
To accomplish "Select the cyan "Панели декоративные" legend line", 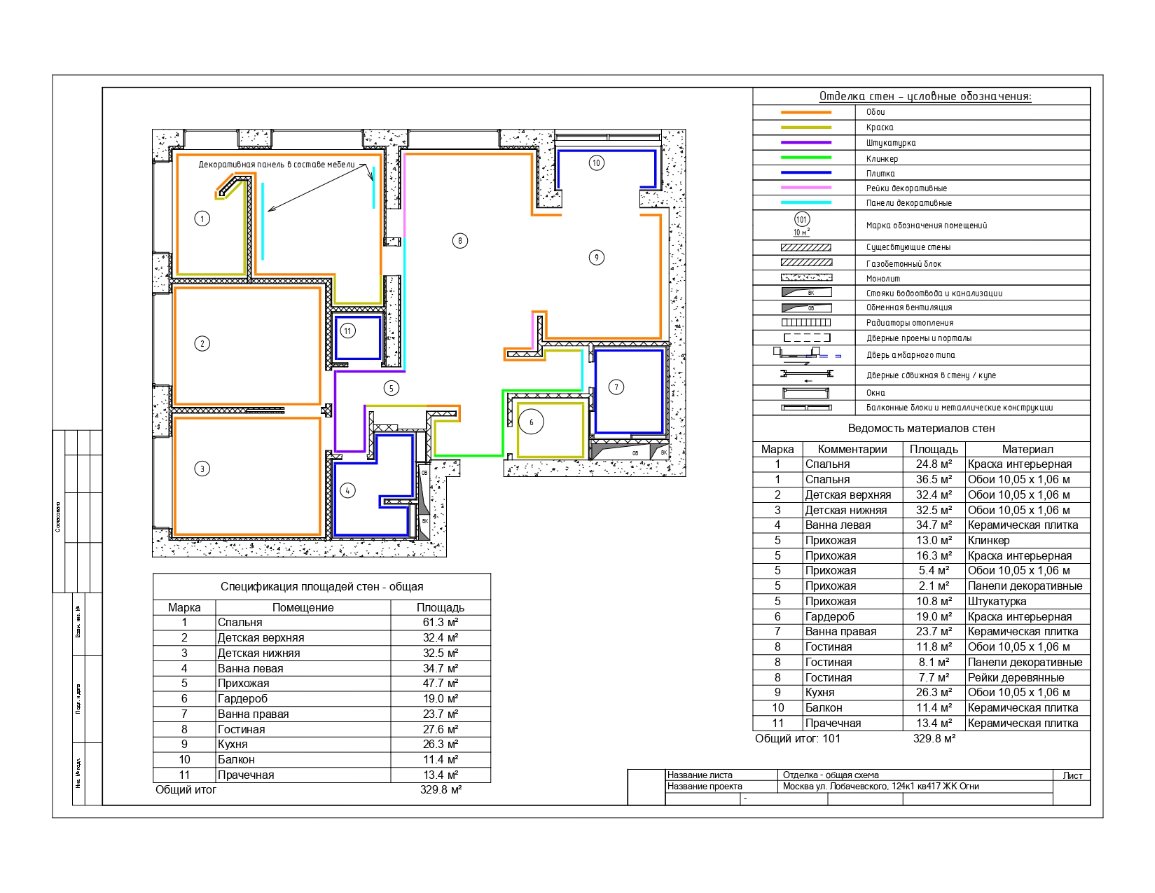I will (805, 203).
